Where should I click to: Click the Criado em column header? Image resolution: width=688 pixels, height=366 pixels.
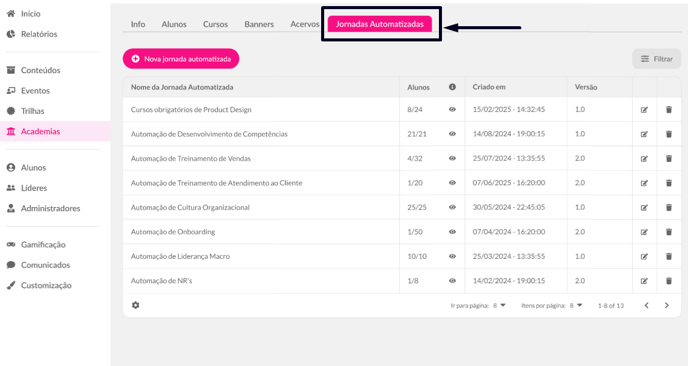click(x=489, y=87)
